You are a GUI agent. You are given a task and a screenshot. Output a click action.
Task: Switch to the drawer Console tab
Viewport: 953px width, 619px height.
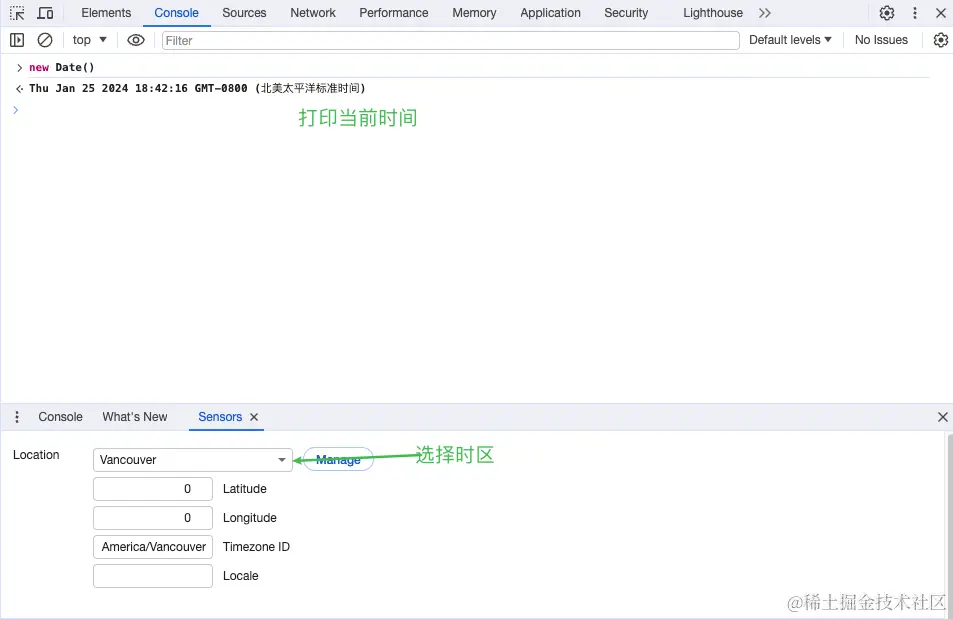tap(60, 417)
